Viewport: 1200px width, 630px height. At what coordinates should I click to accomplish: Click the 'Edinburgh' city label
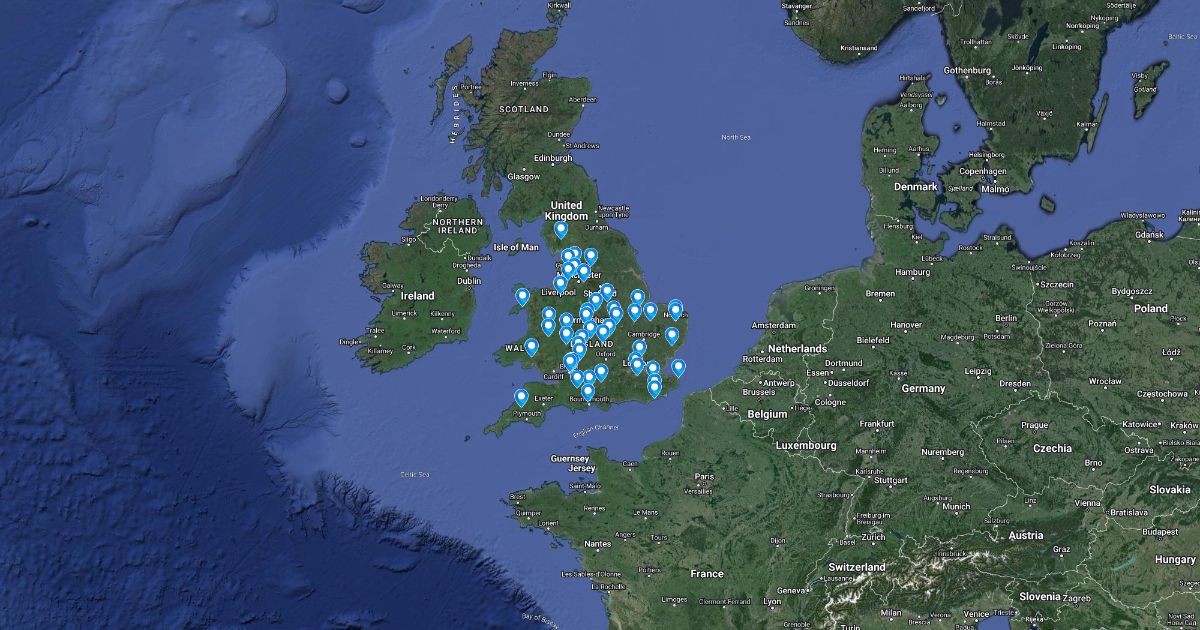[x=553, y=158]
